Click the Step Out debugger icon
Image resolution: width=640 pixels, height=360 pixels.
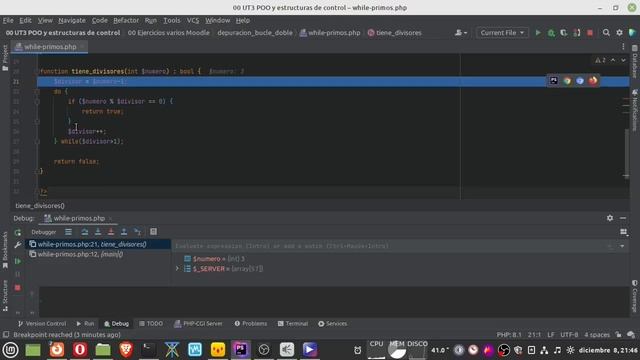124,232
